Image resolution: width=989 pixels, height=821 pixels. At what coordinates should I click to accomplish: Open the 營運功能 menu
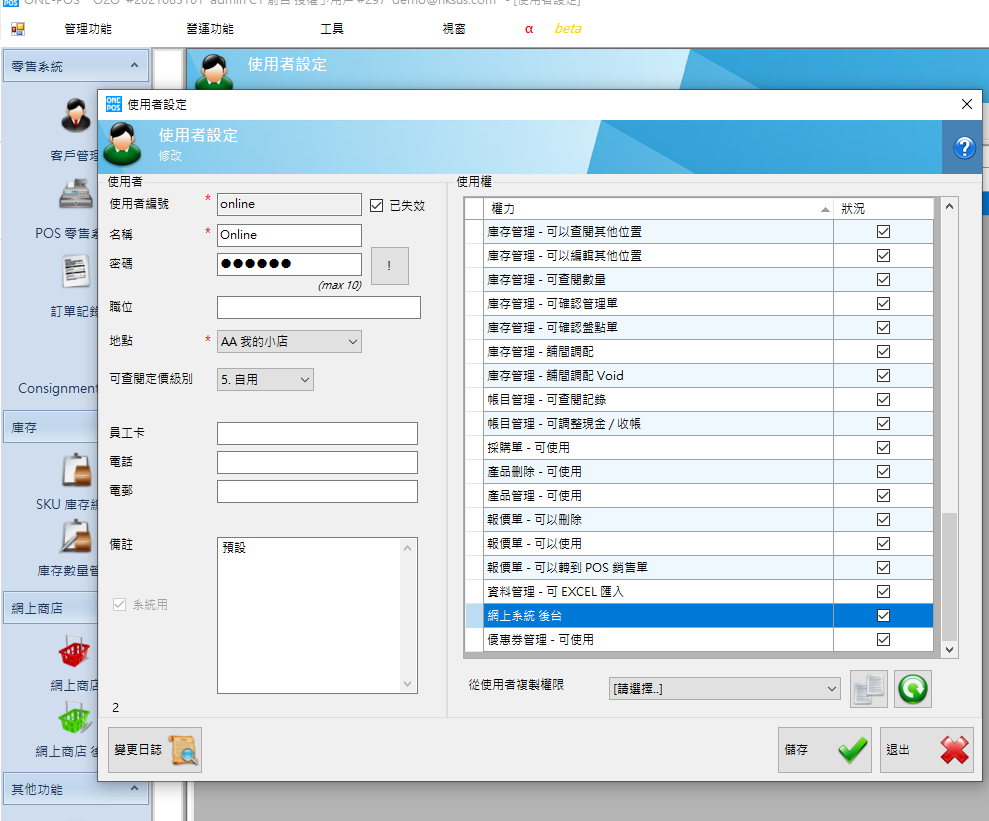(209, 29)
